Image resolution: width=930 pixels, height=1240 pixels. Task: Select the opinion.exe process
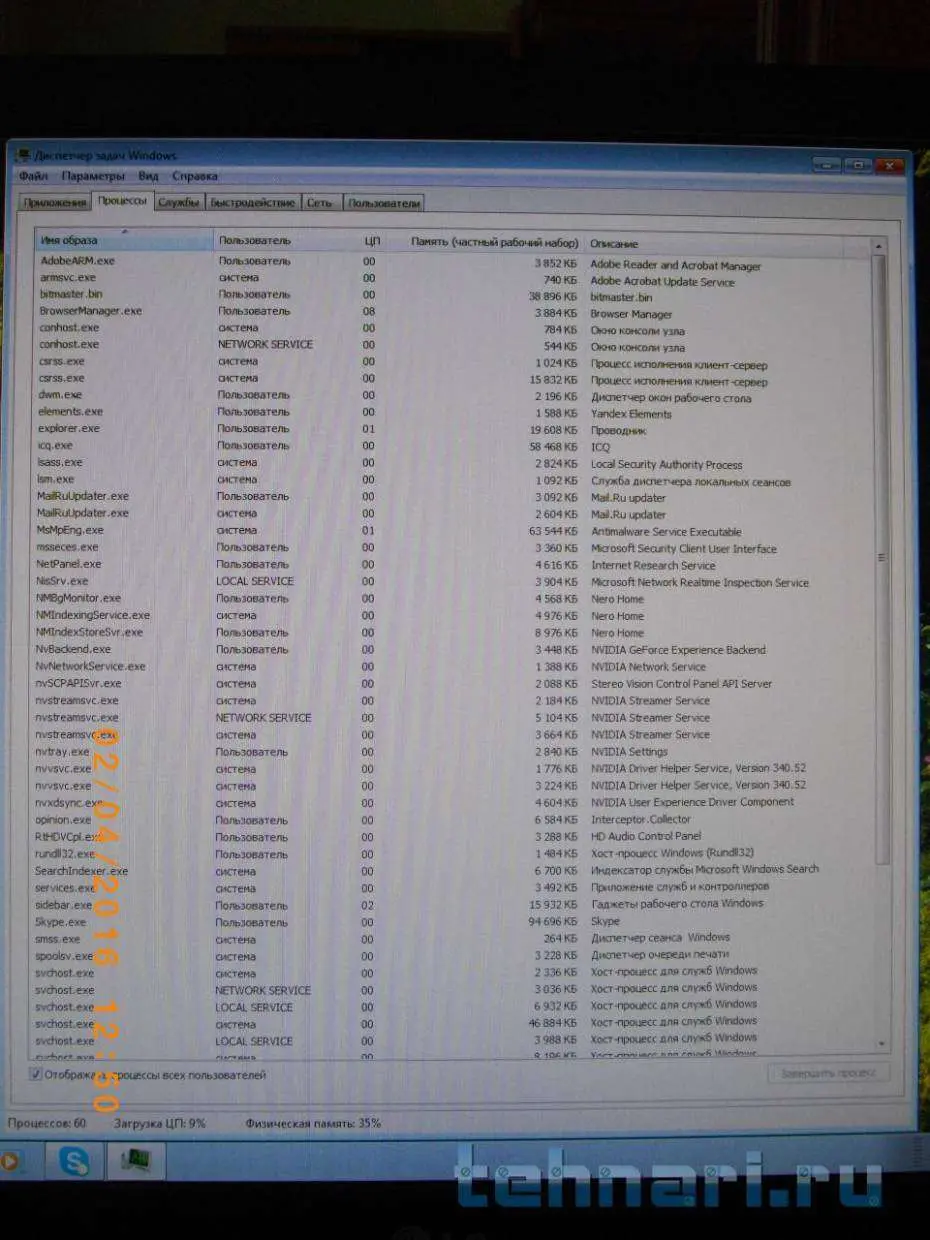453,820
